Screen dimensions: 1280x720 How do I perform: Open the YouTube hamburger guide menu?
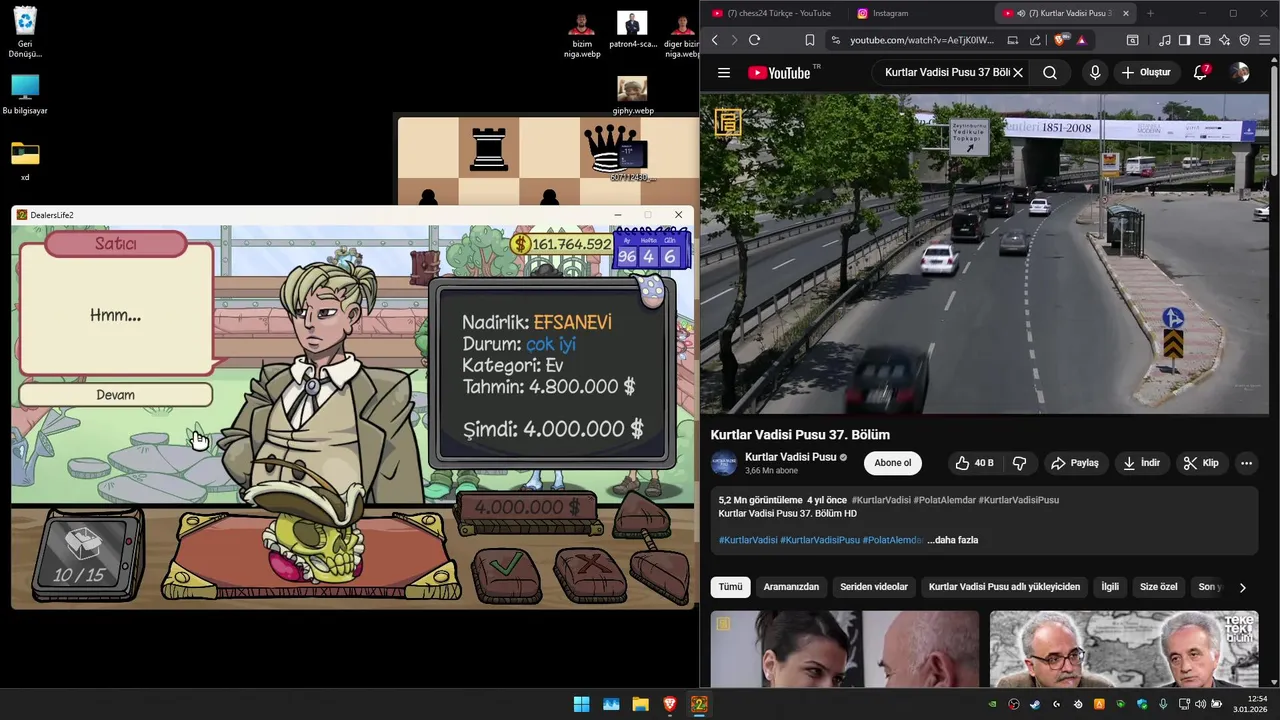click(x=724, y=73)
